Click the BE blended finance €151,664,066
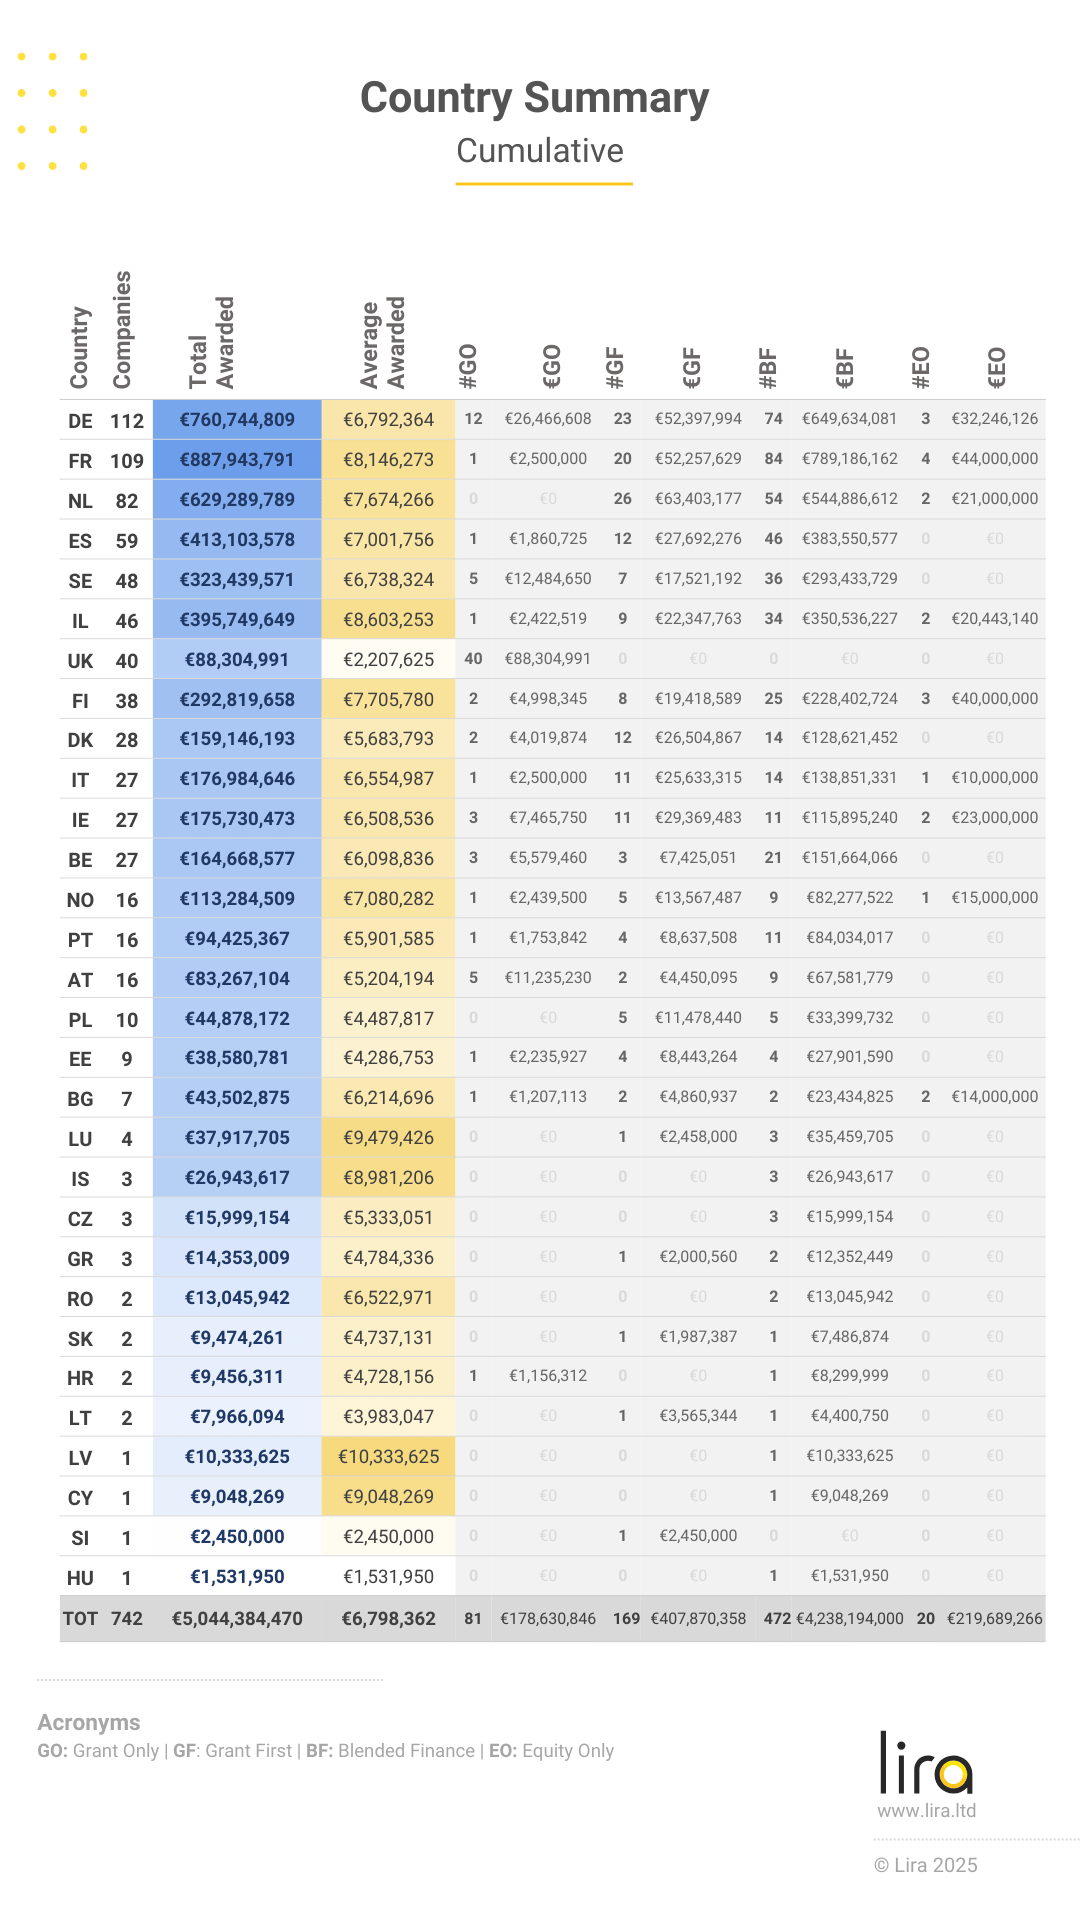 pos(850,858)
